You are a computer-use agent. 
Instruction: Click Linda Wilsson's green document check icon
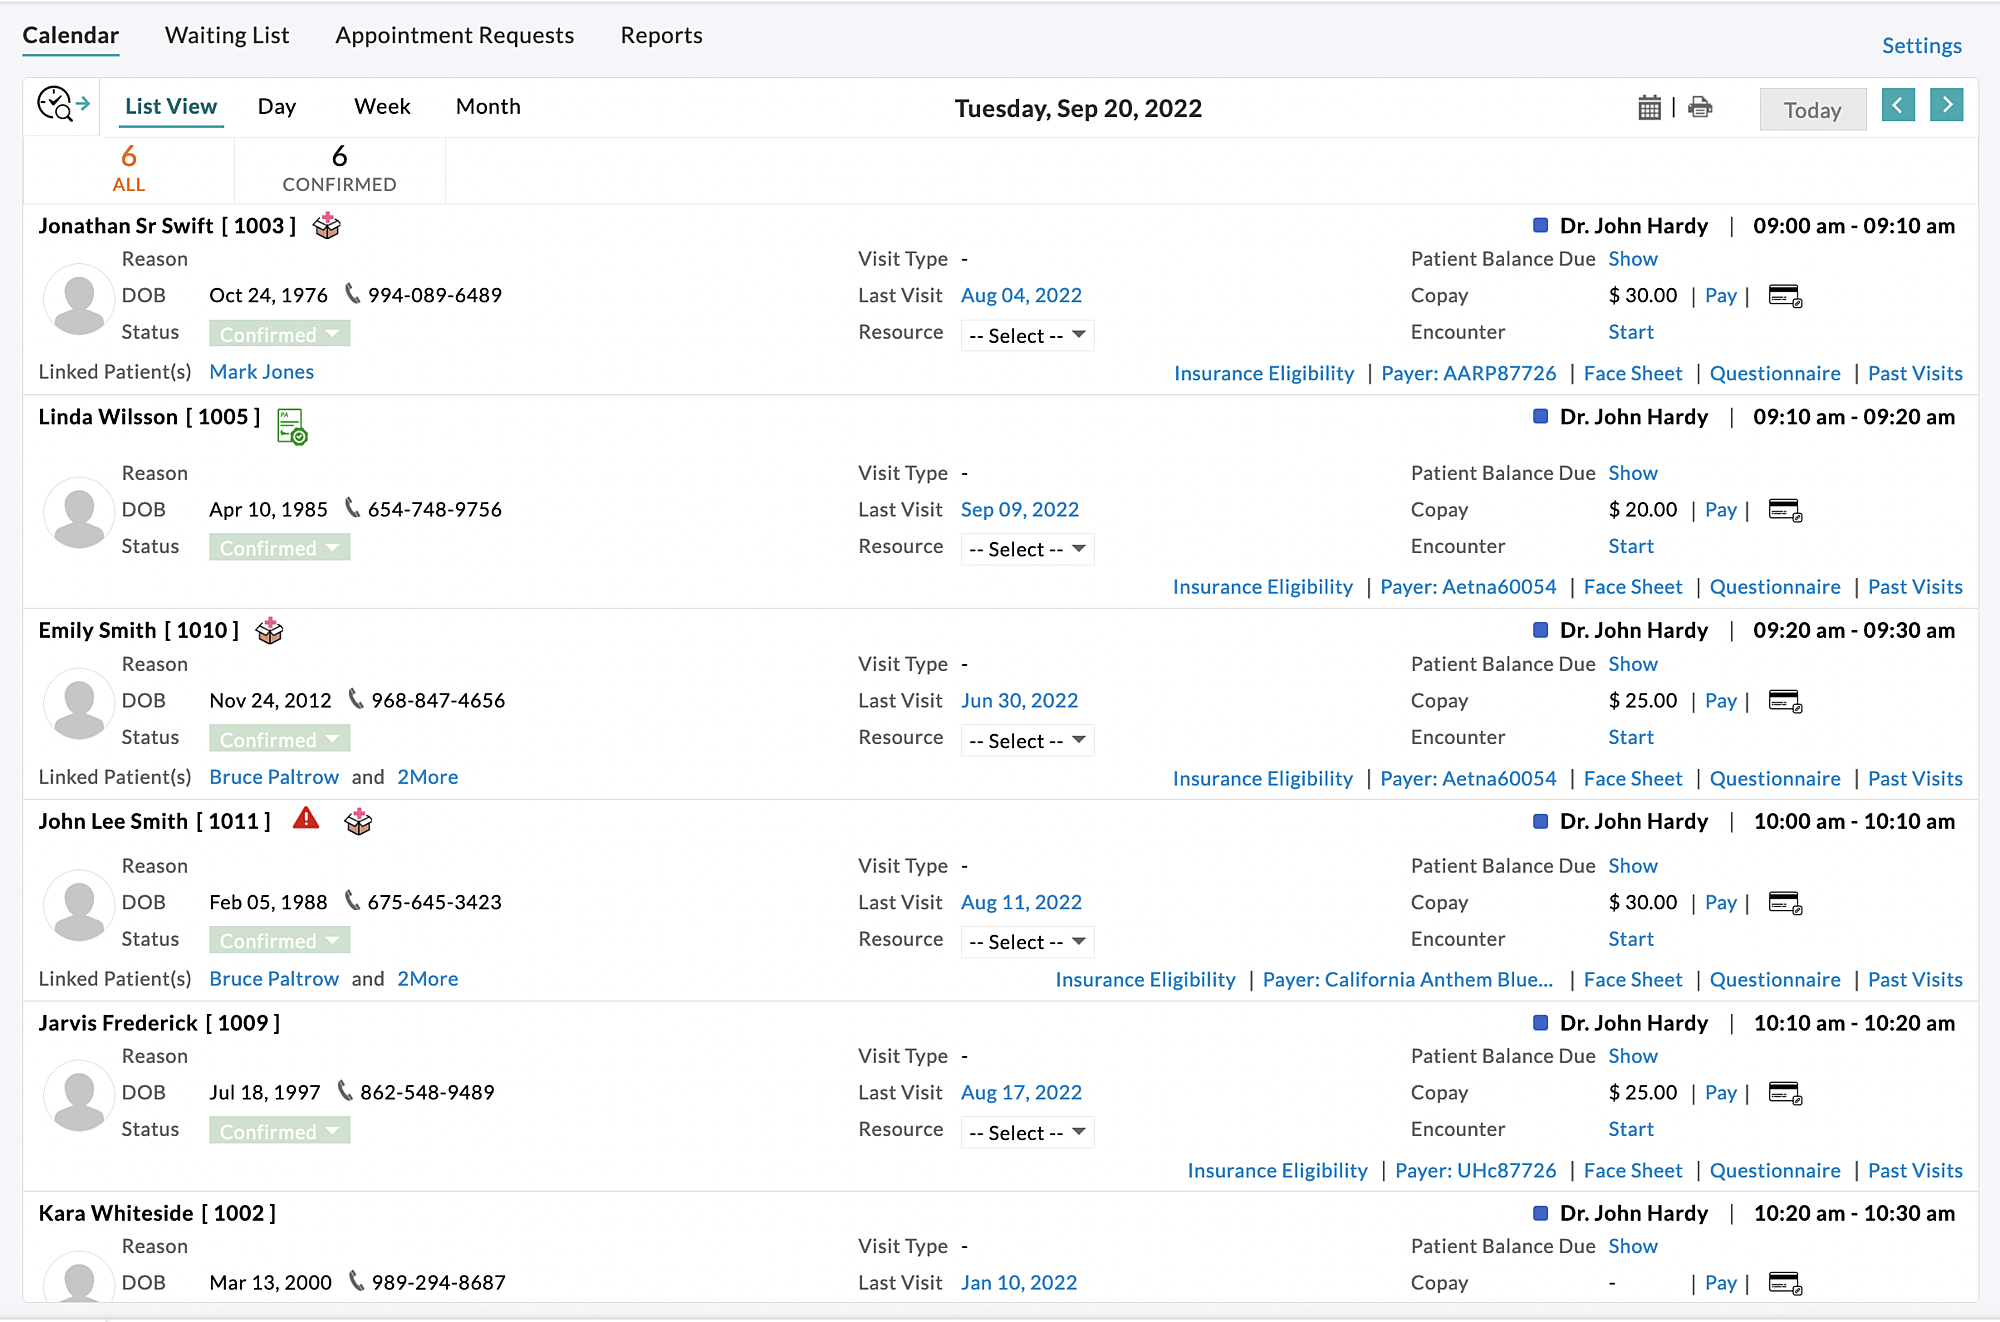click(x=291, y=427)
